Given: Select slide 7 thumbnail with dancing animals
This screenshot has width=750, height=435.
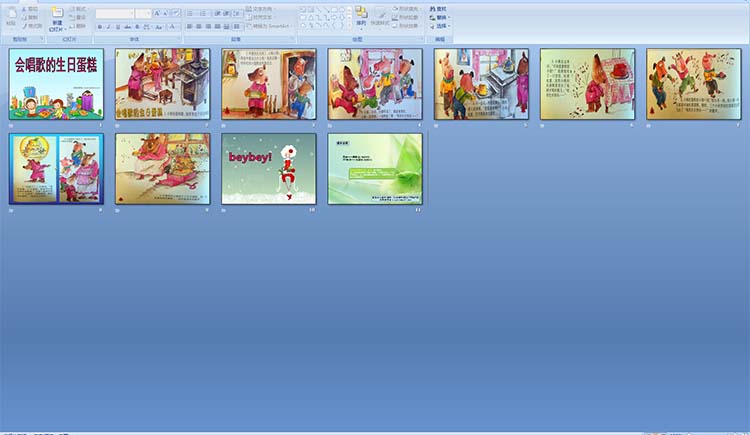Looking at the screenshot, I should pyautogui.click(x=694, y=84).
